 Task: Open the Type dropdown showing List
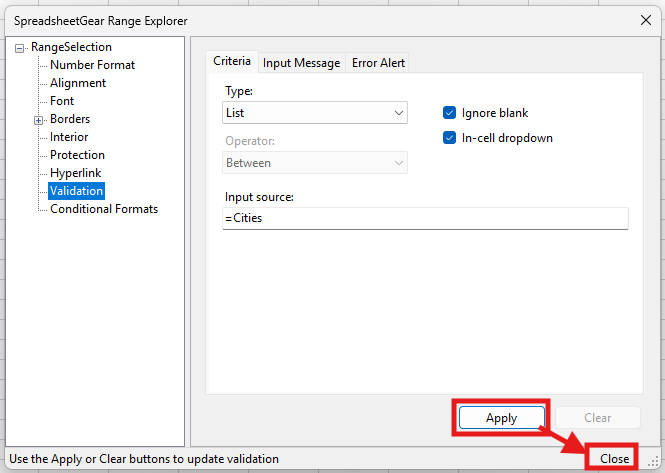[315, 113]
